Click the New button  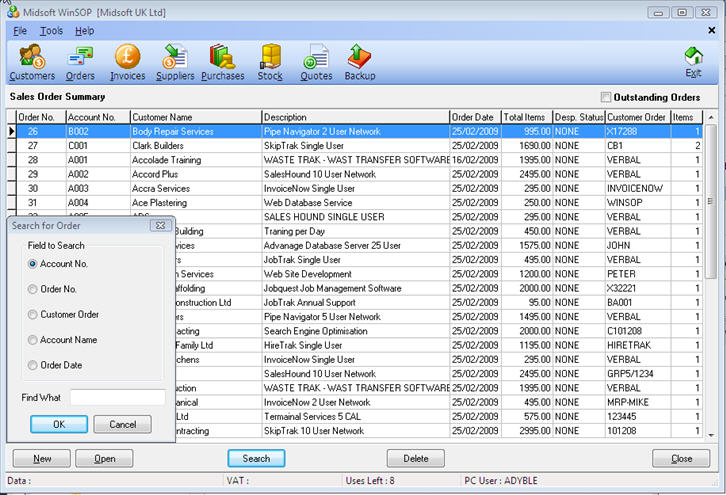coord(42,458)
